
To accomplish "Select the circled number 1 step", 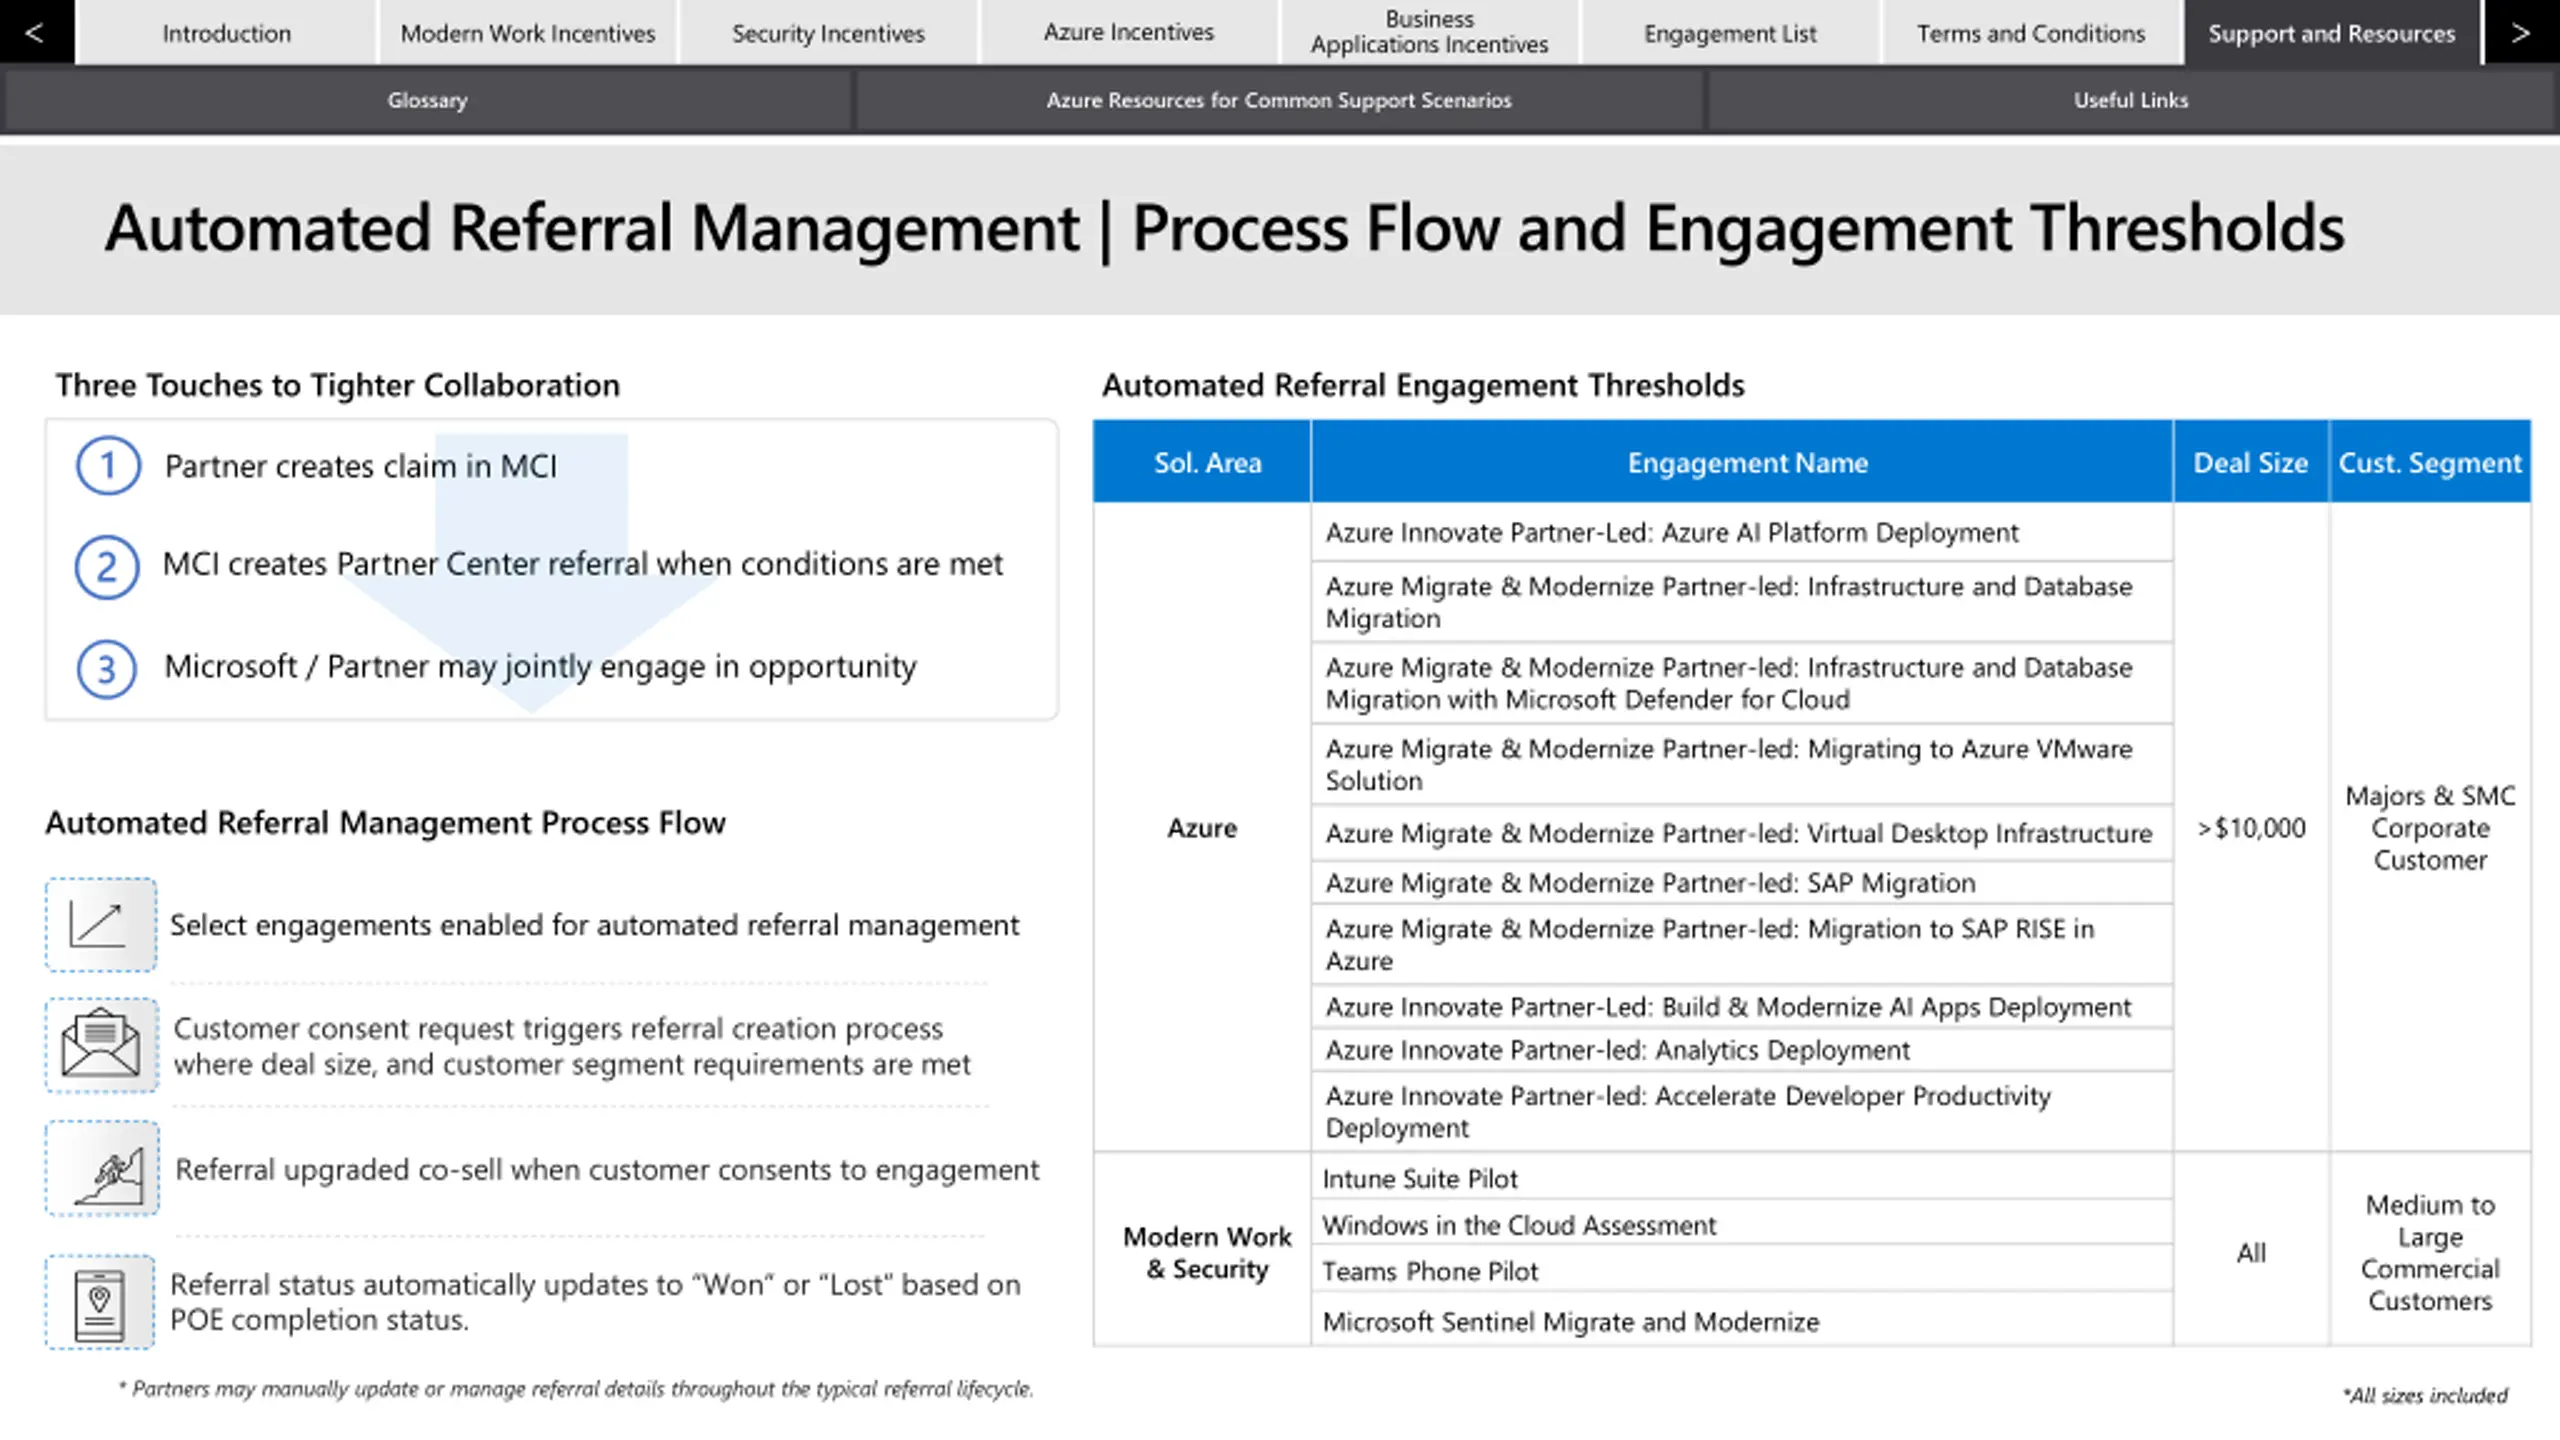I will (x=108, y=466).
